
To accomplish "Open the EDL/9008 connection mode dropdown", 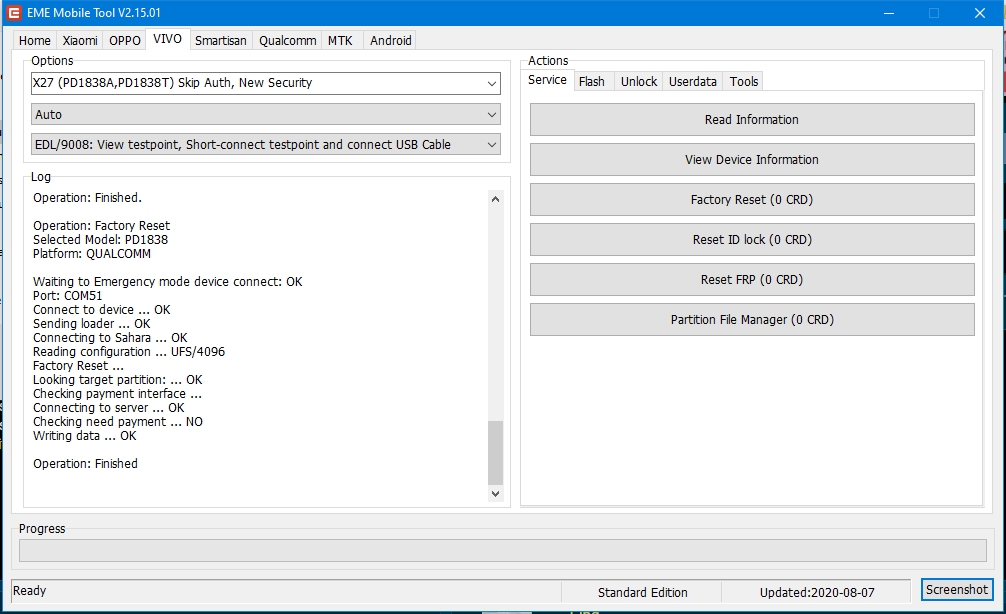I will pyautogui.click(x=266, y=144).
